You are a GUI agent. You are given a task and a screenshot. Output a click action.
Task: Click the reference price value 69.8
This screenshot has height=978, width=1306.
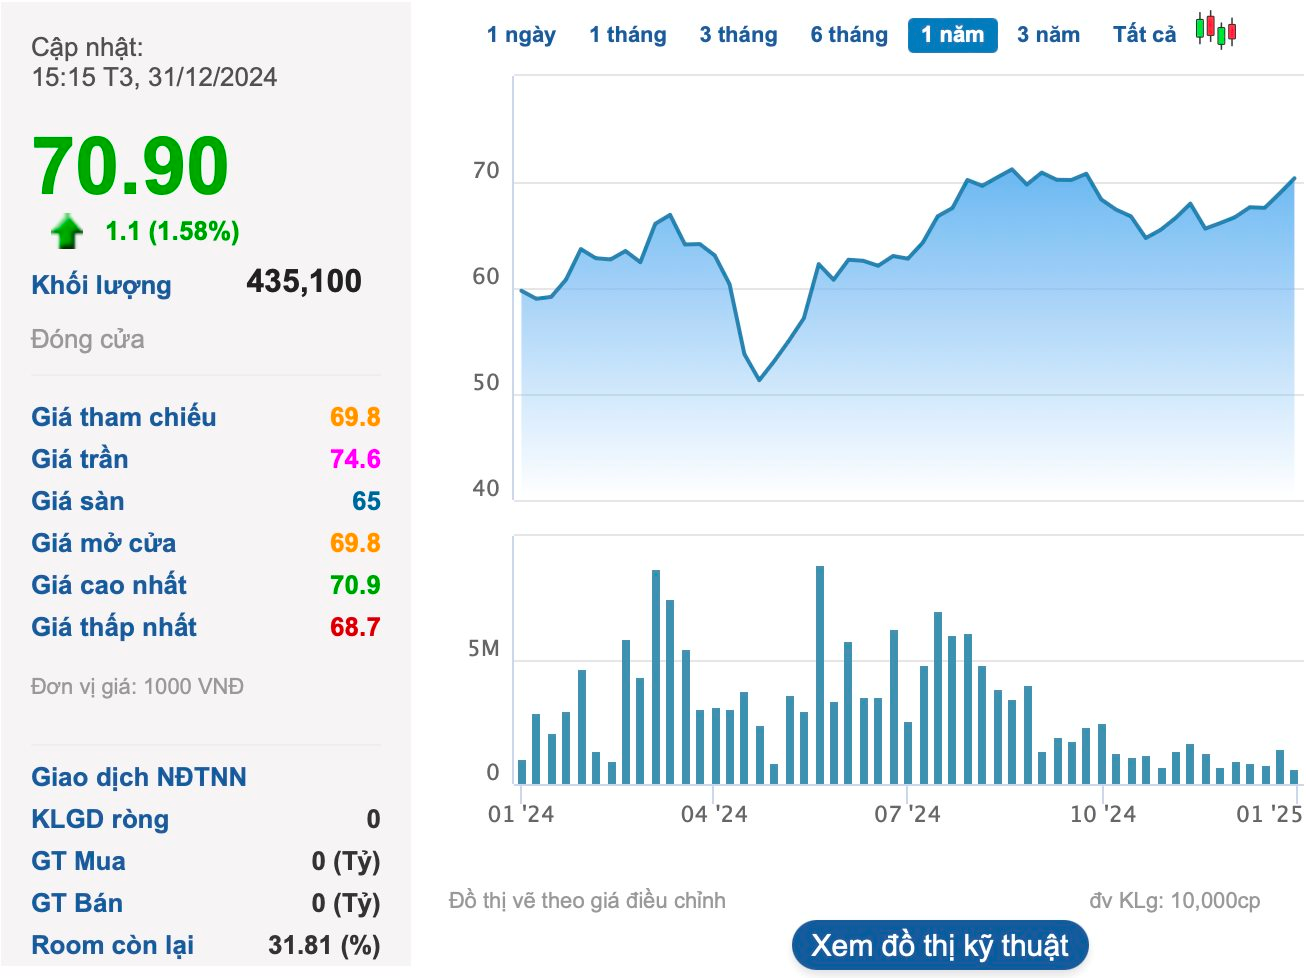[355, 417]
